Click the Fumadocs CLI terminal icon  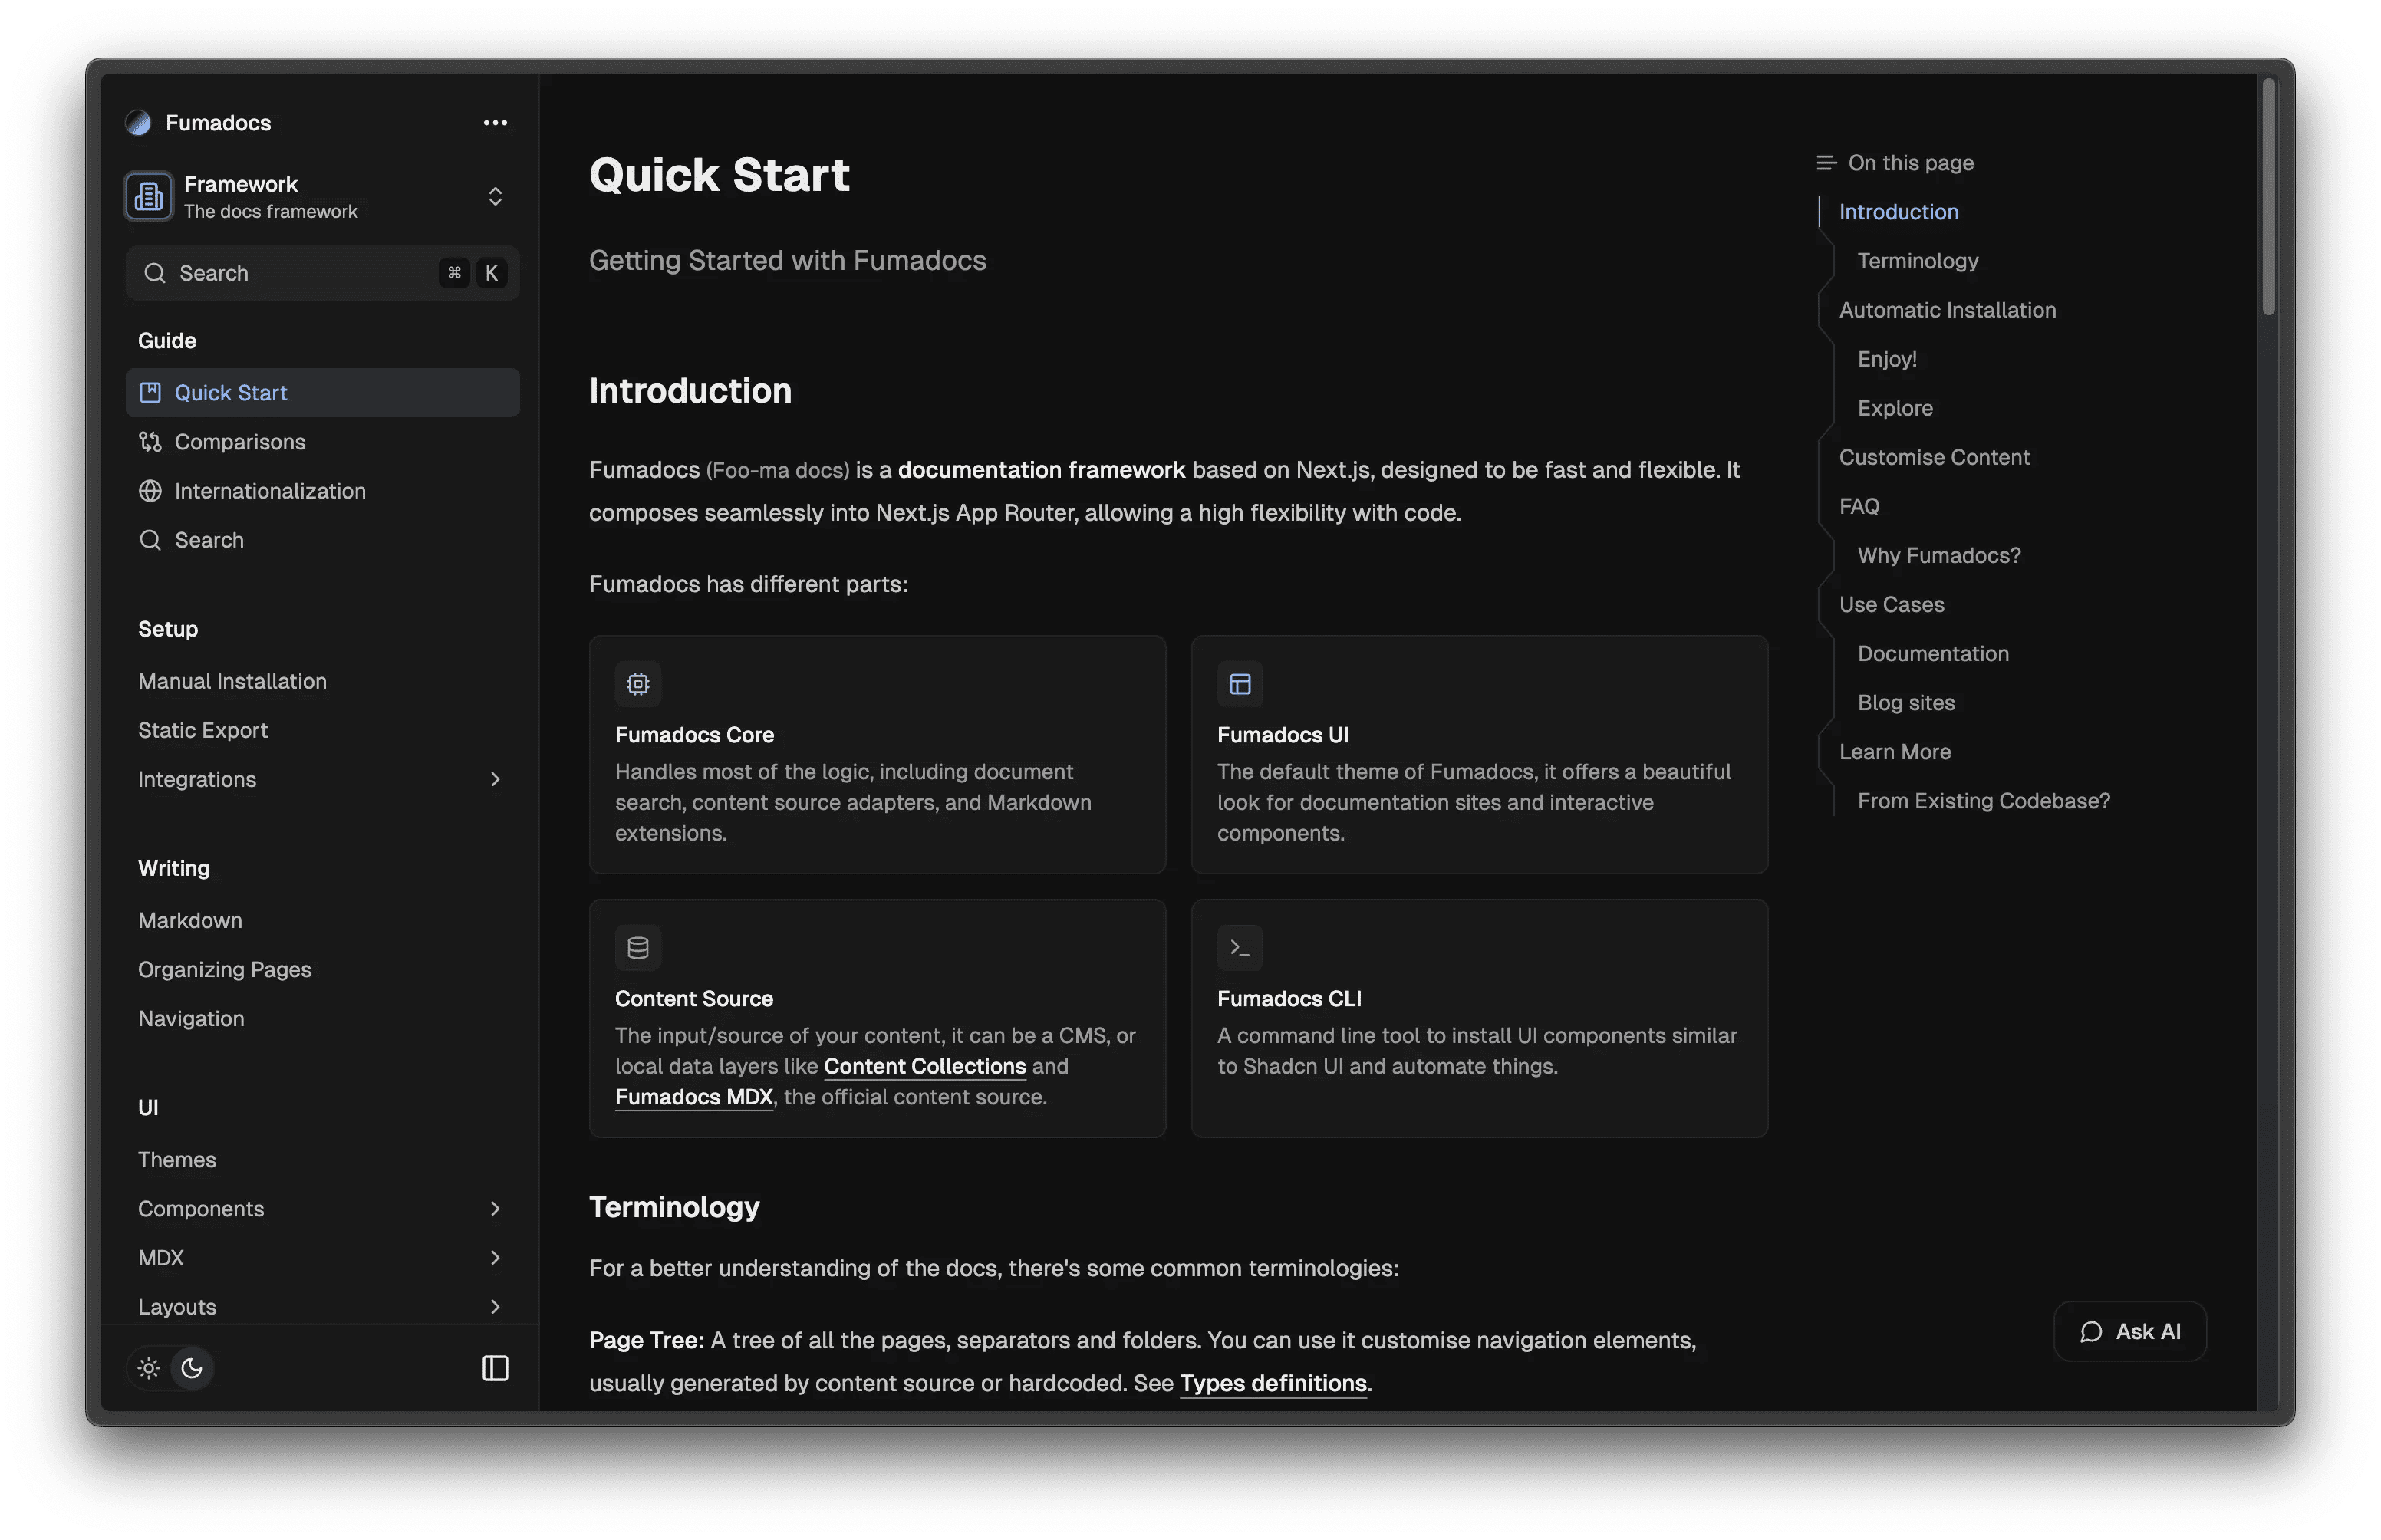pyautogui.click(x=1240, y=948)
